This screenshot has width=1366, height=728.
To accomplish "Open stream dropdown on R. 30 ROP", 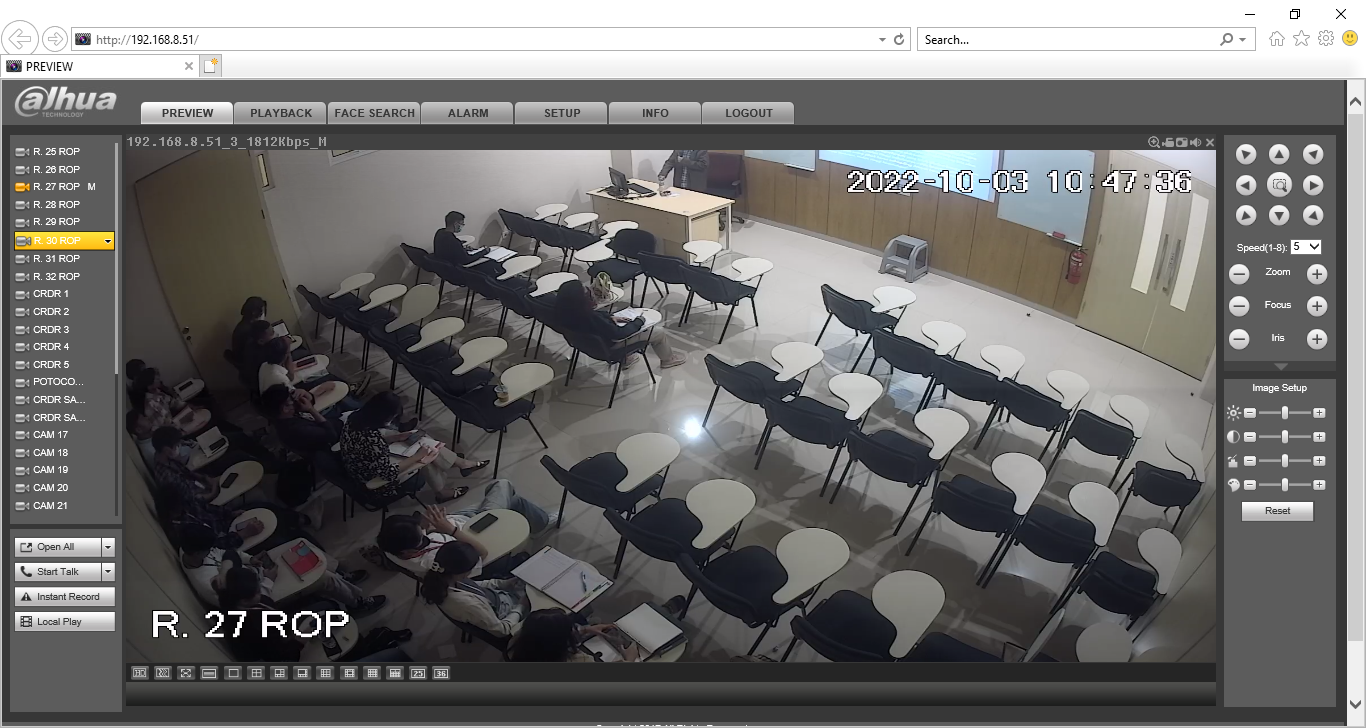I will 108,241.
